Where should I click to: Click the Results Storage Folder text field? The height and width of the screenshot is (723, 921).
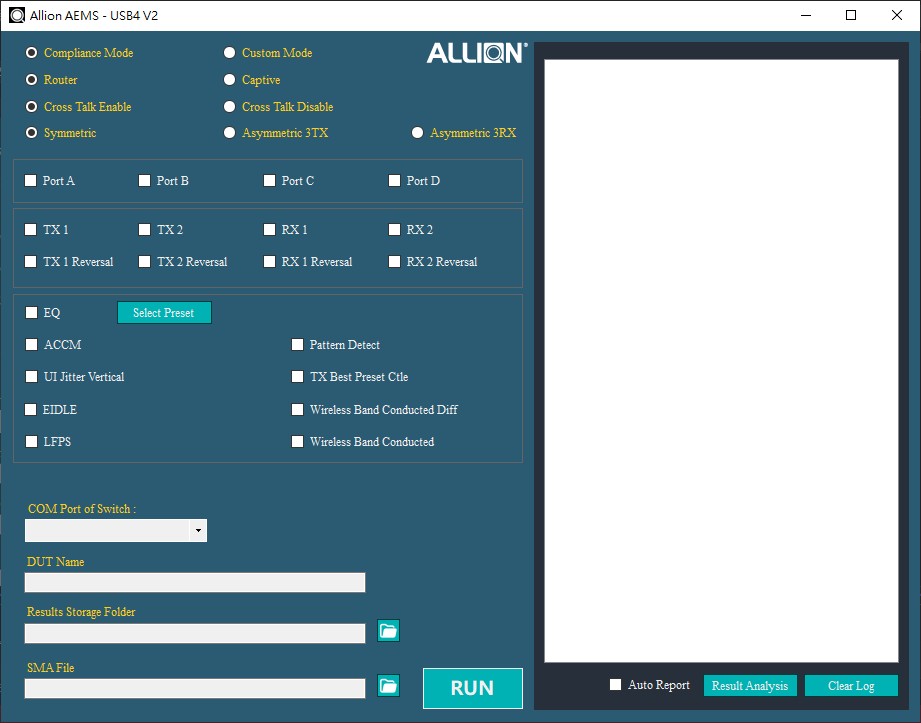click(x=195, y=634)
